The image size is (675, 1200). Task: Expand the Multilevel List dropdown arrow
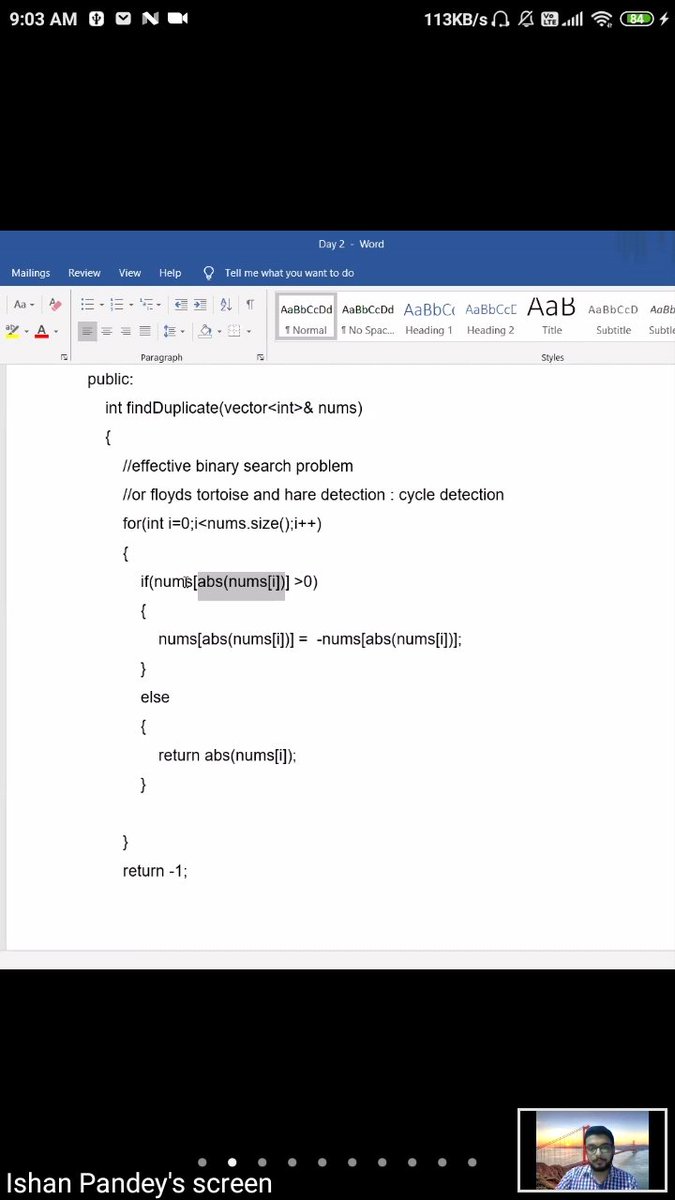(x=159, y=304)
